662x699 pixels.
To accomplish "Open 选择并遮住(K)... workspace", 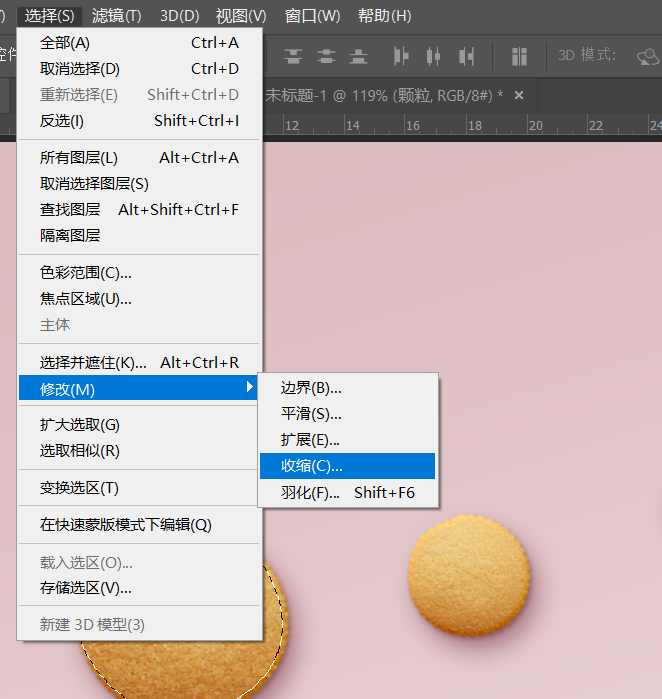I will pos(139,363).
